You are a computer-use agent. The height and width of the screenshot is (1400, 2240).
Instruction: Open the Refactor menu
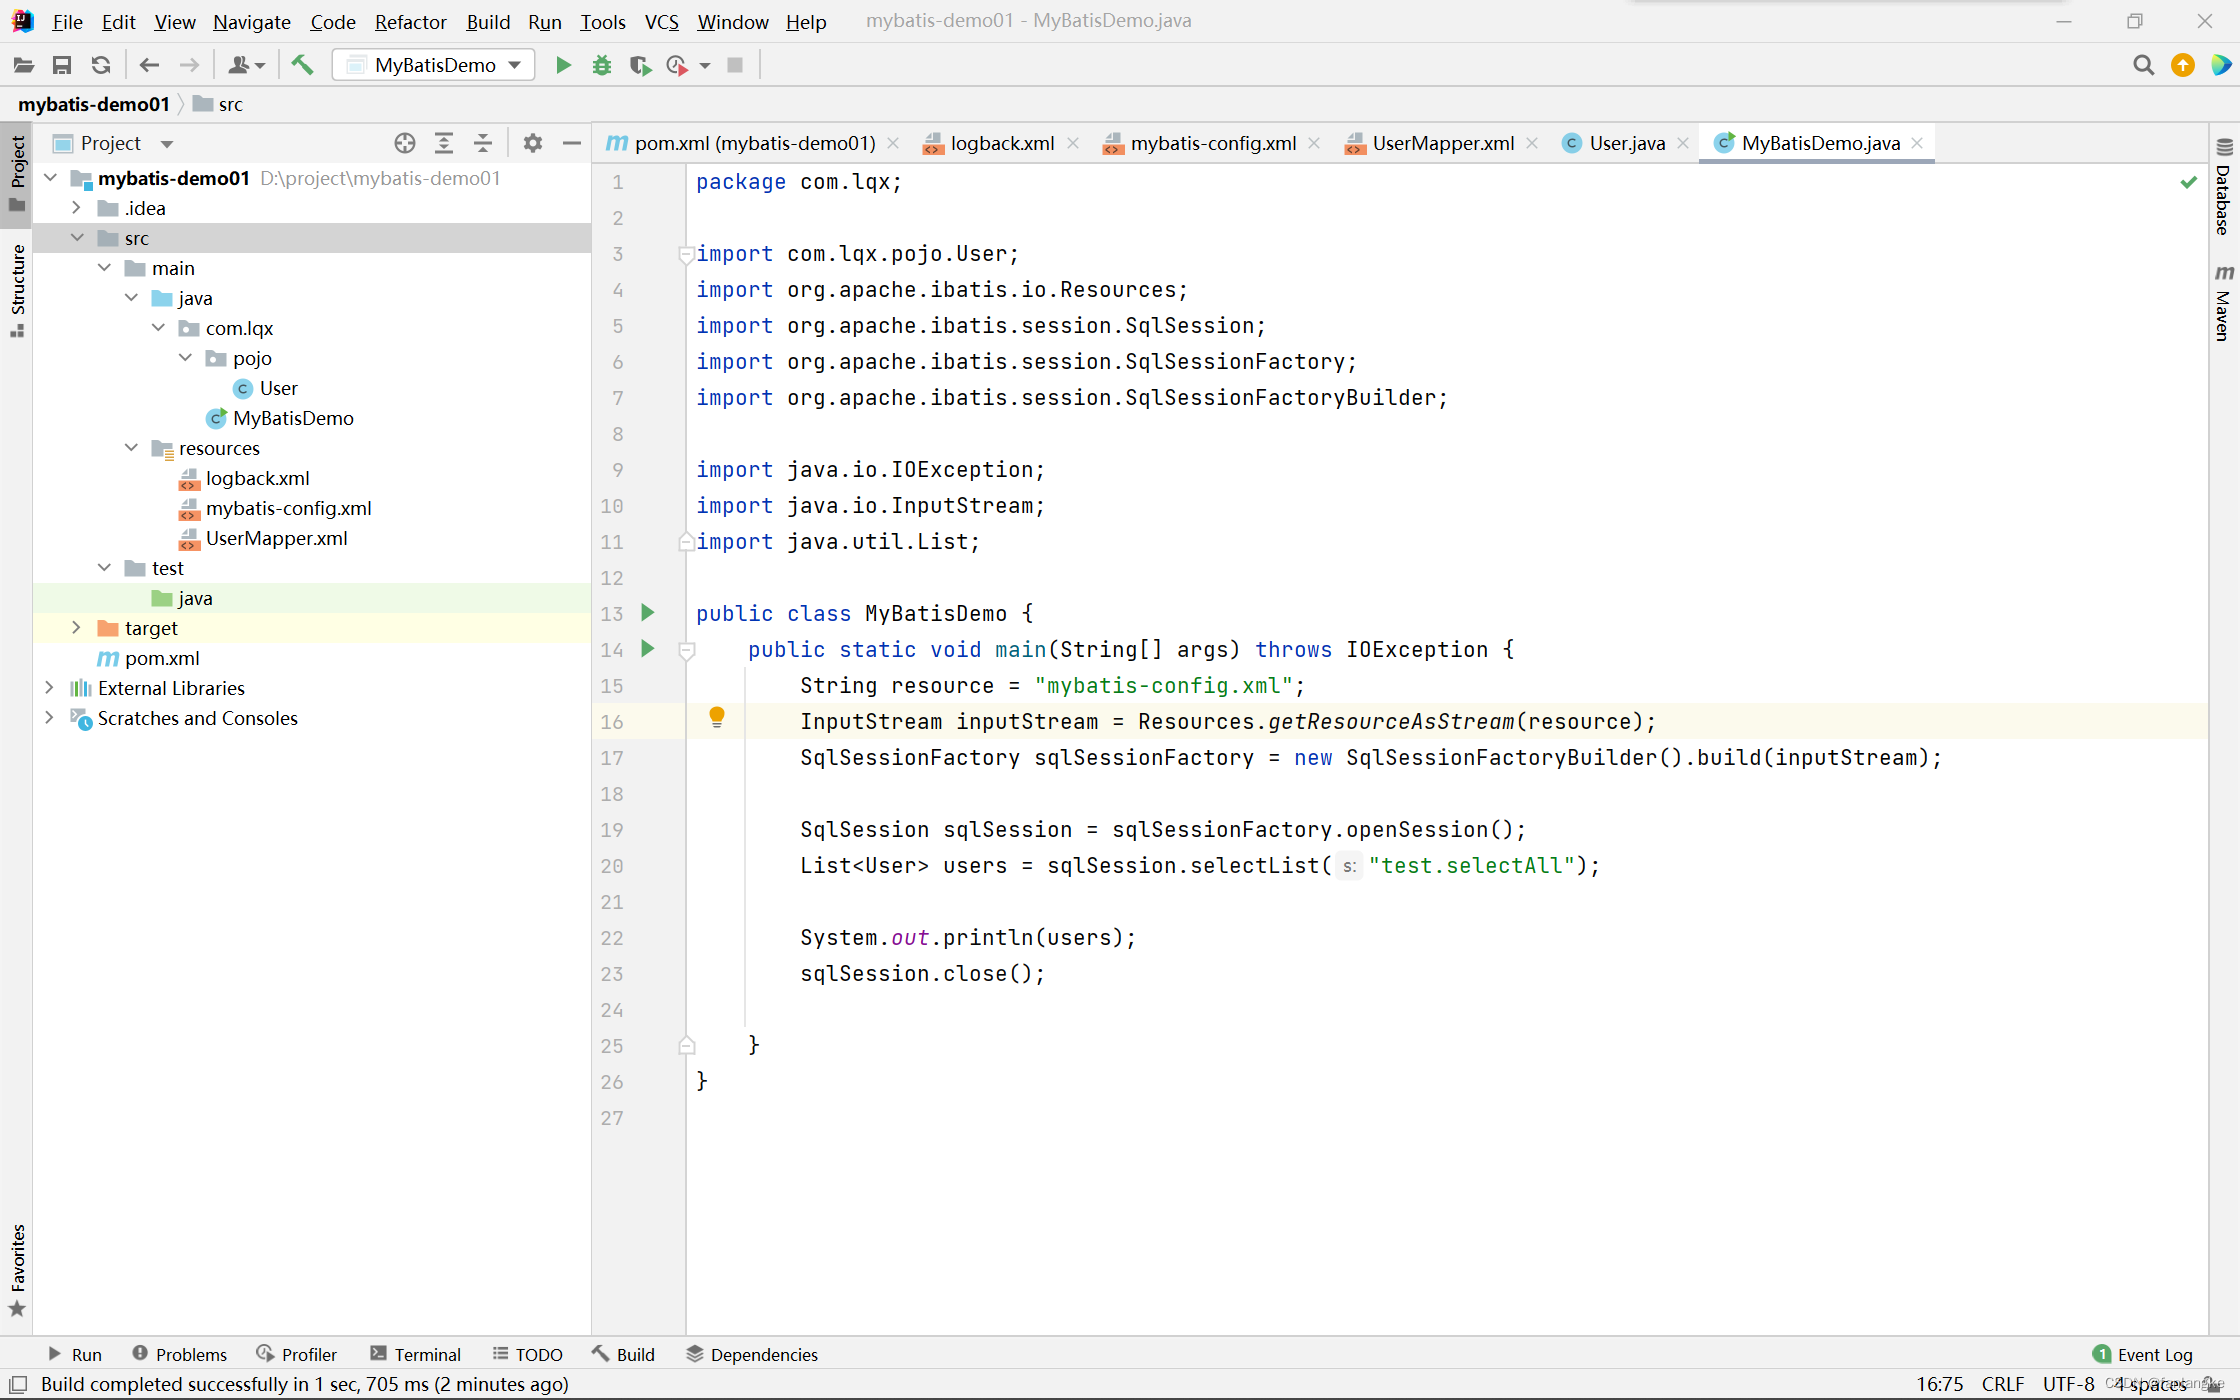tap(410, 21)
